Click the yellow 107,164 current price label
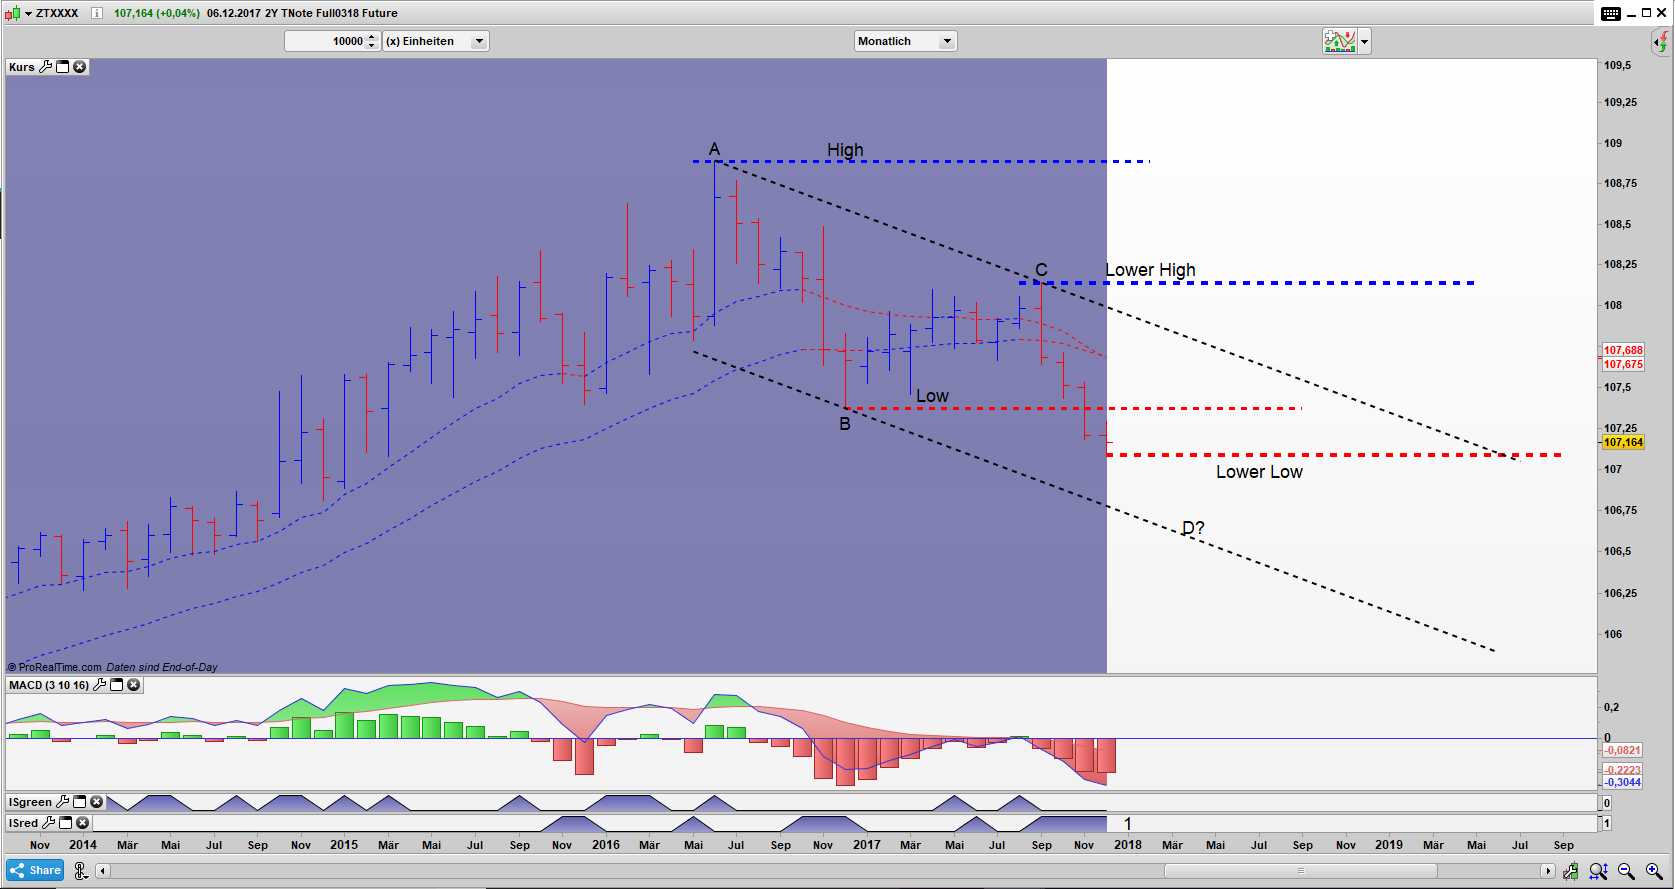Viewport: 1675px width, 889px height. (1623, 442)
